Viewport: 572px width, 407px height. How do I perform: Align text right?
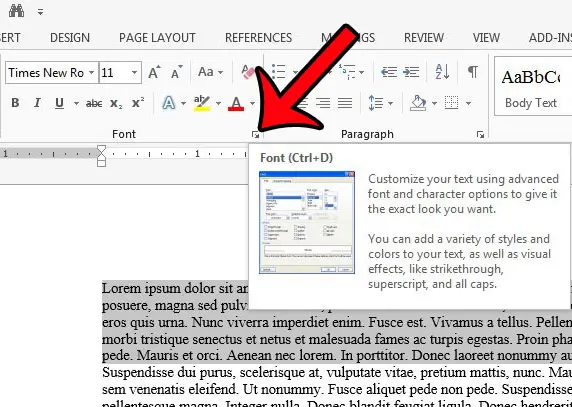[x=323, y=103]
